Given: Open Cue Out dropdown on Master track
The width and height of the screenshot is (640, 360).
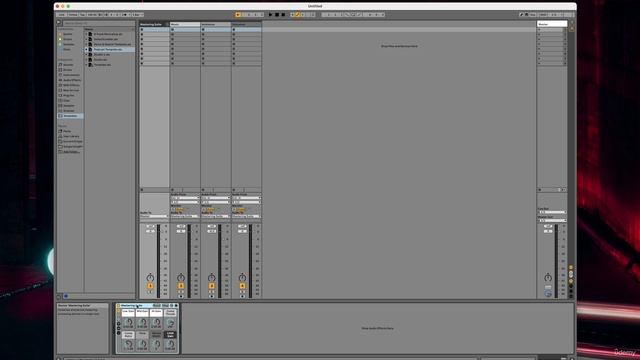Looking at the screenshot, I should [x=552, y=212].
